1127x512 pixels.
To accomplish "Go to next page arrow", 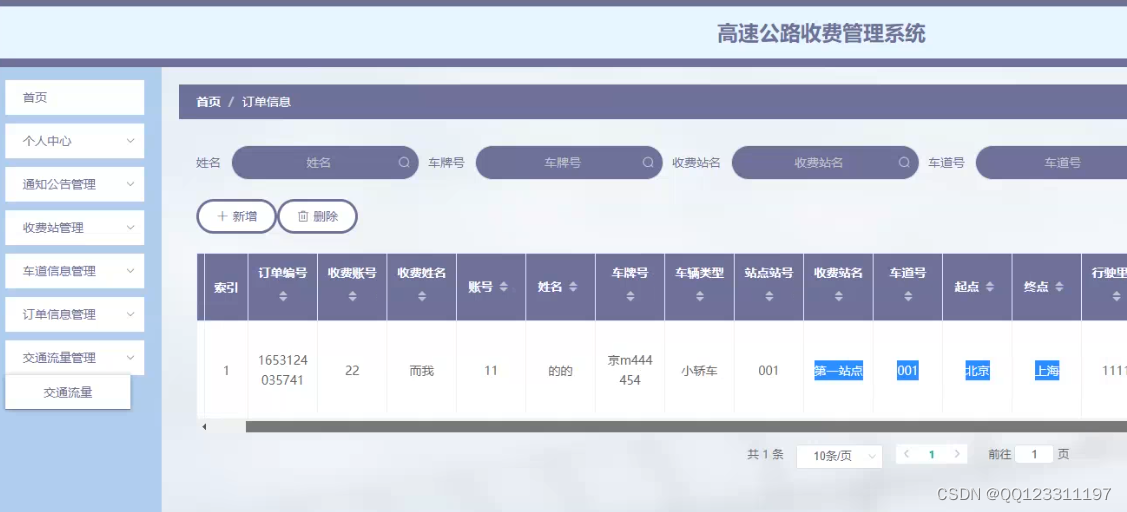I will (957, 454).
